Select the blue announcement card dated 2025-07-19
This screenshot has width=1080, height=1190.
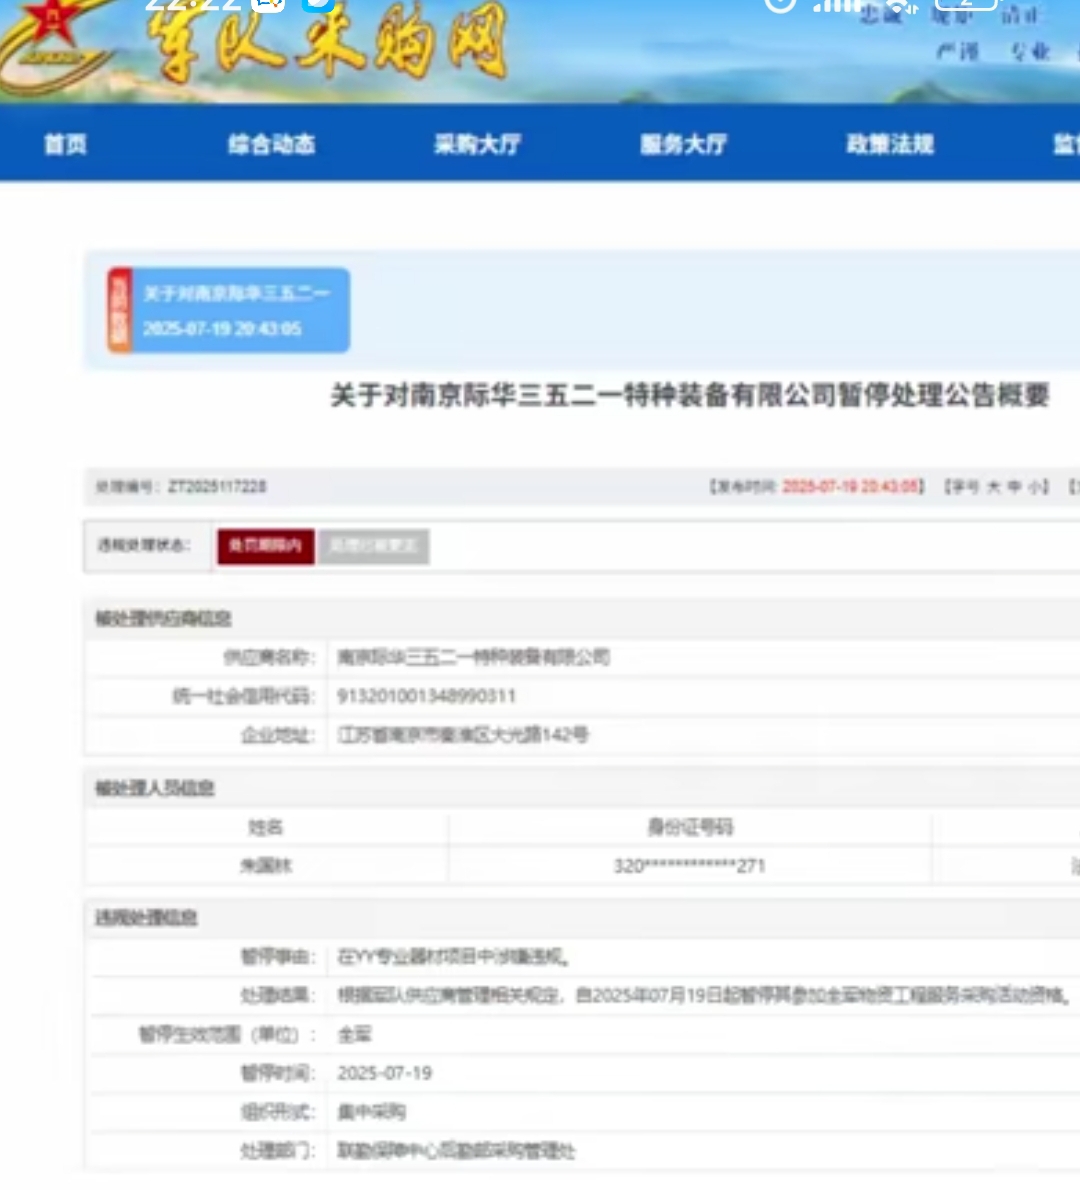[228, 310]
